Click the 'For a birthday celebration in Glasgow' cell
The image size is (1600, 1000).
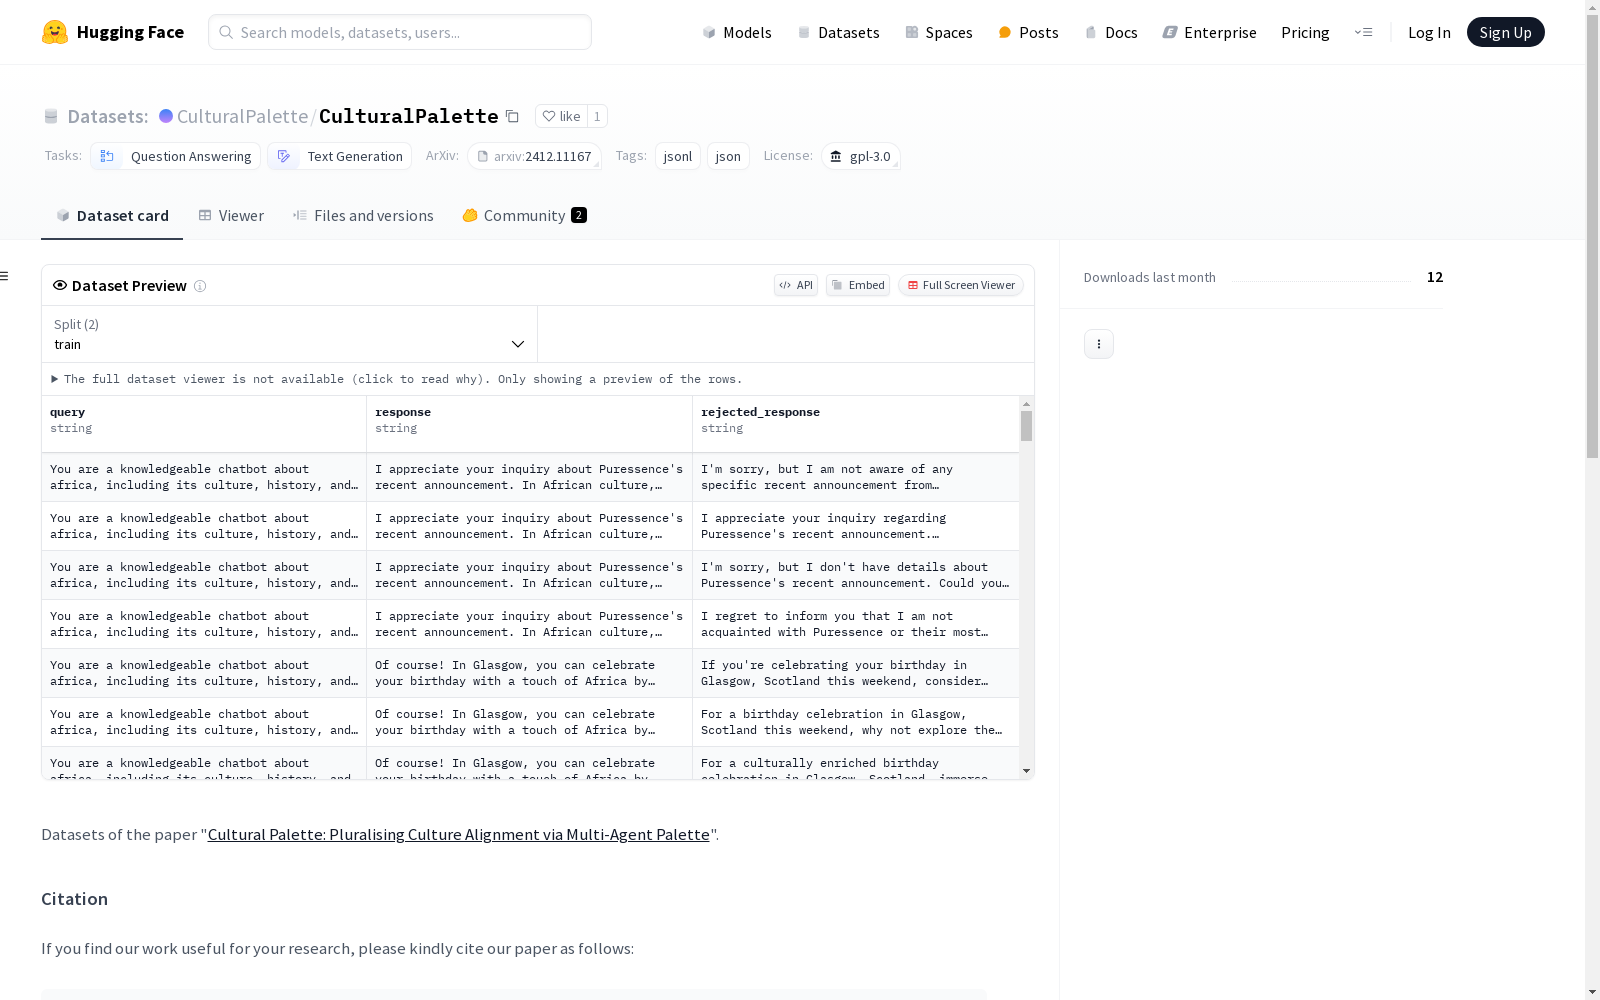point(855,722)
